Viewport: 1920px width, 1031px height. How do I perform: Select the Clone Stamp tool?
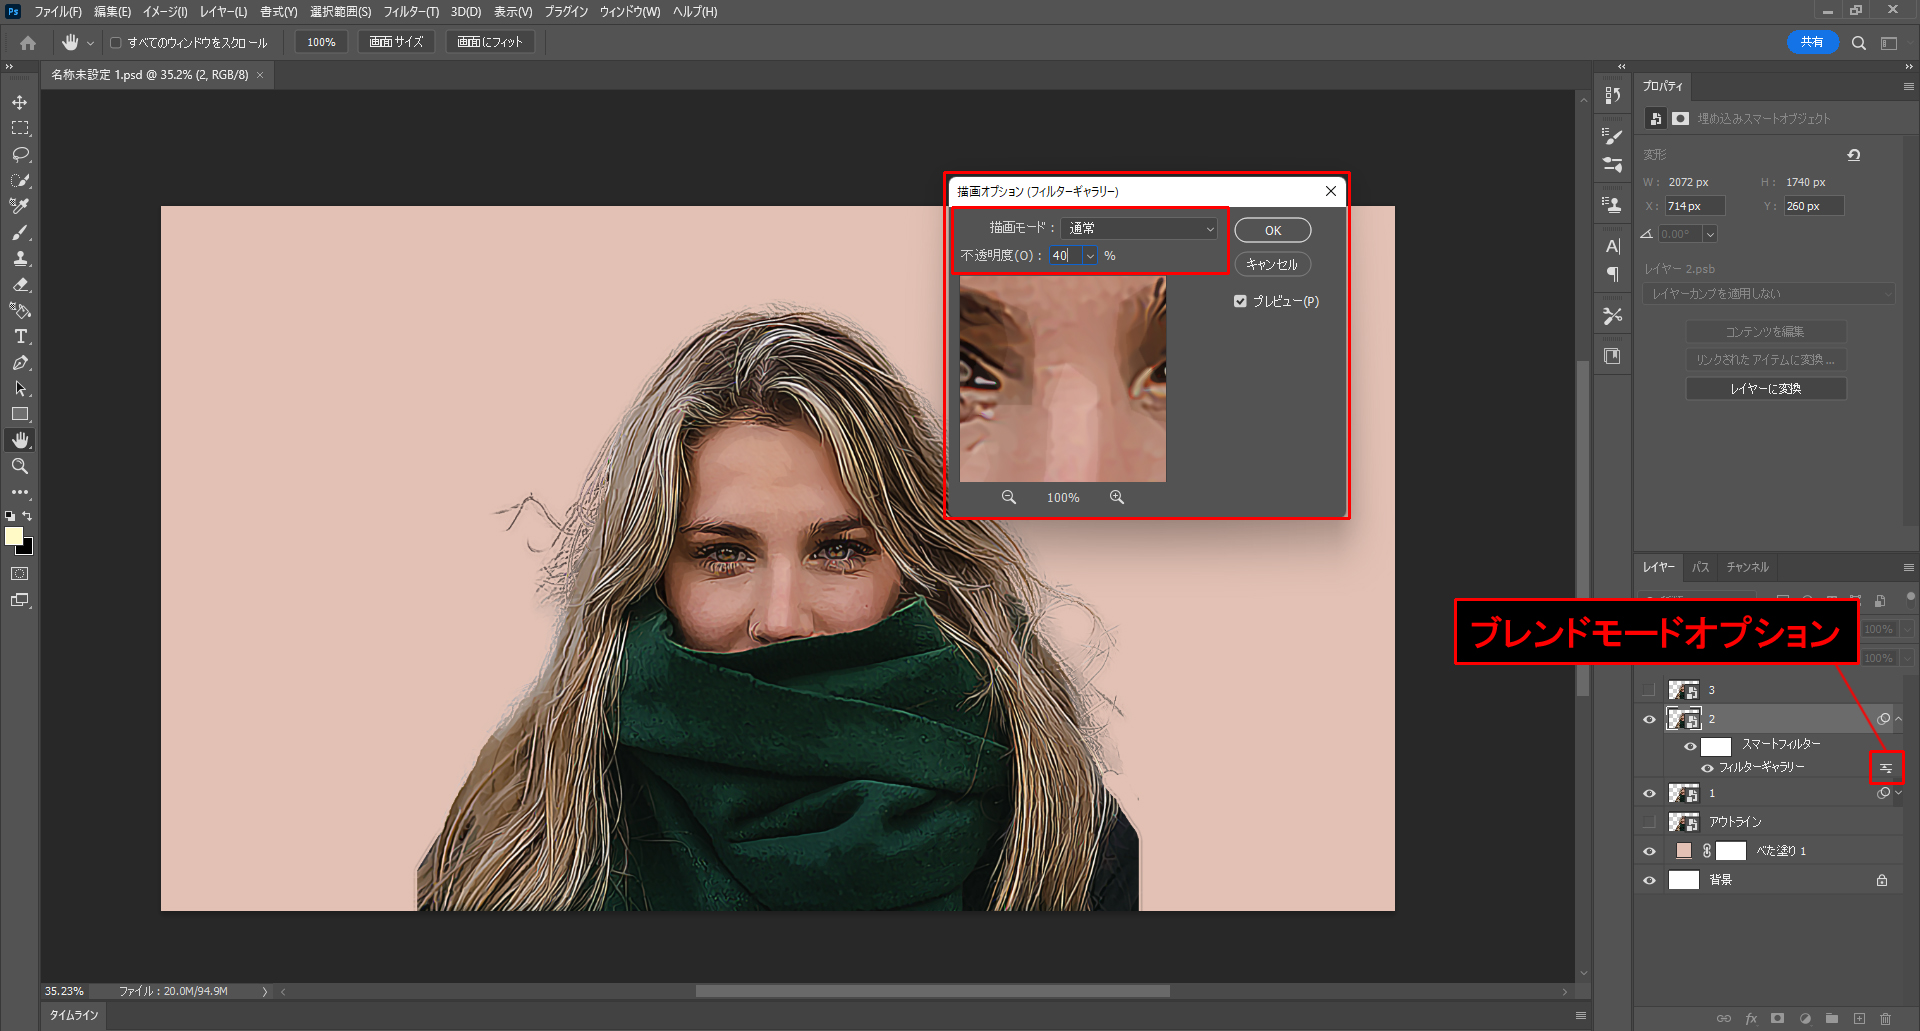pyautogui.click(x=20, y=258)
